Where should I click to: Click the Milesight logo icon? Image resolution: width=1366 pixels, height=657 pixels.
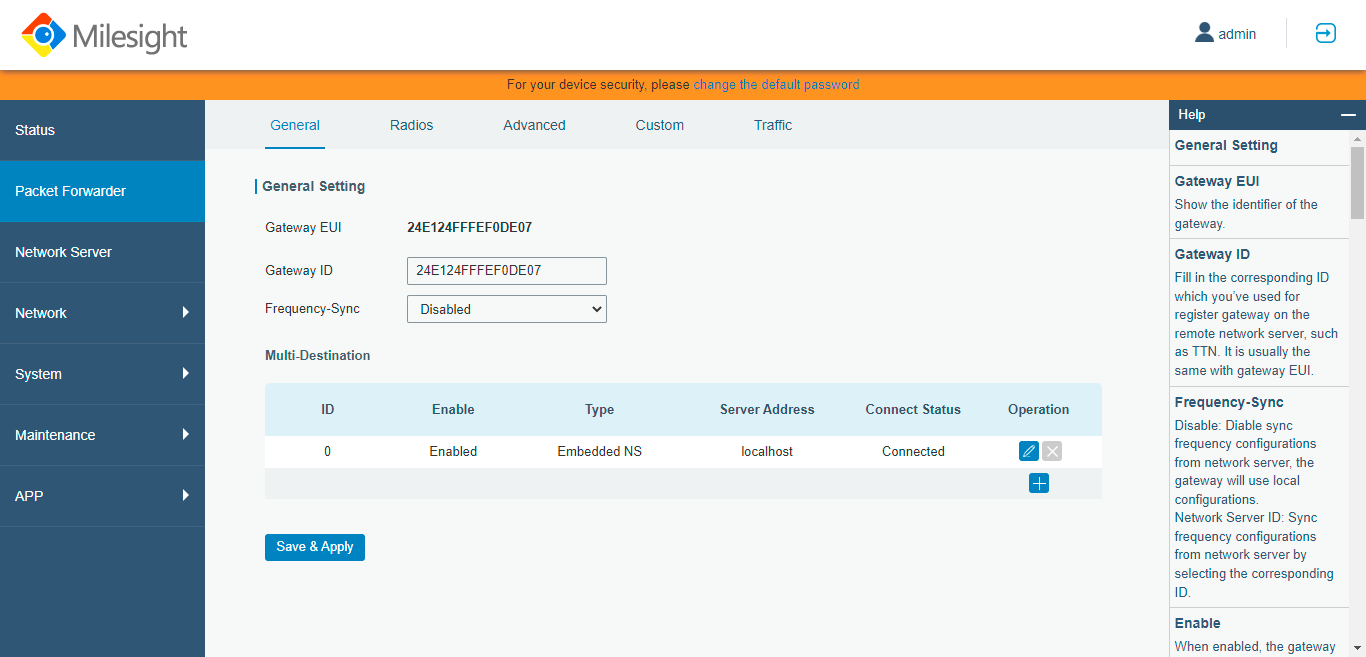(42, 35)
